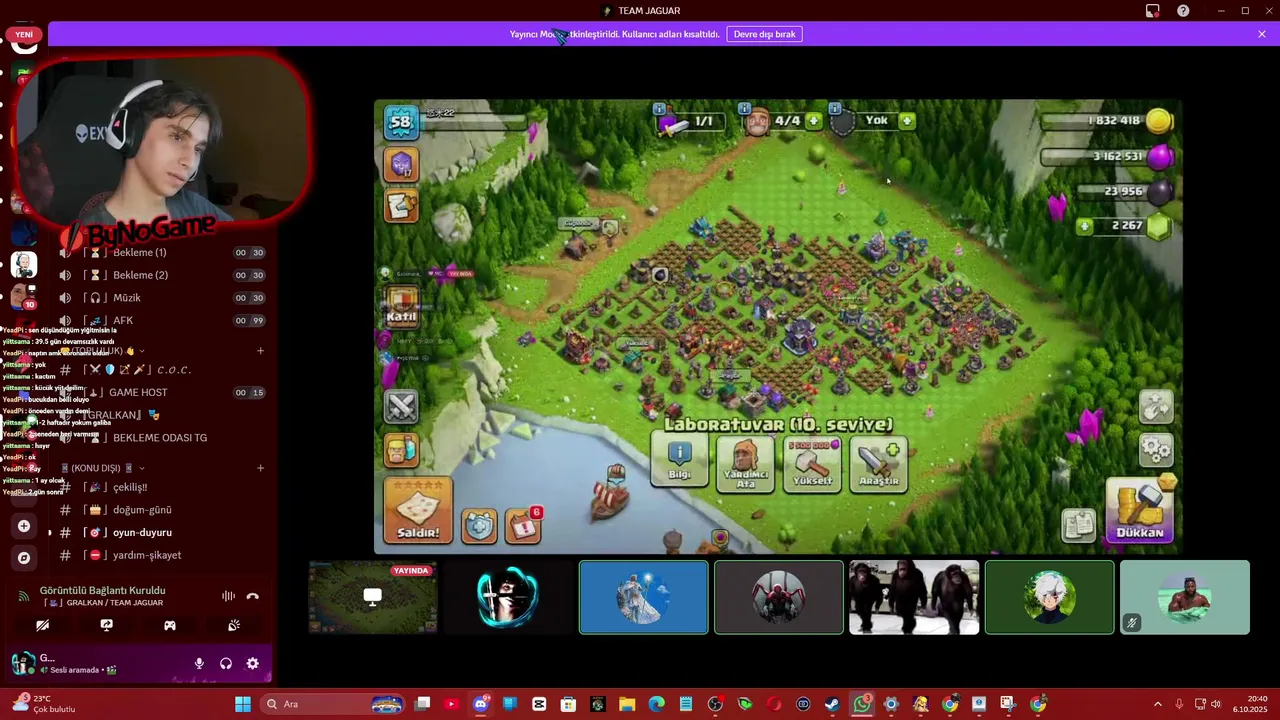Select the monkeys participant tile
Image resolution: width=1280 pixels, height=720 pixels.
pos(914,598)
